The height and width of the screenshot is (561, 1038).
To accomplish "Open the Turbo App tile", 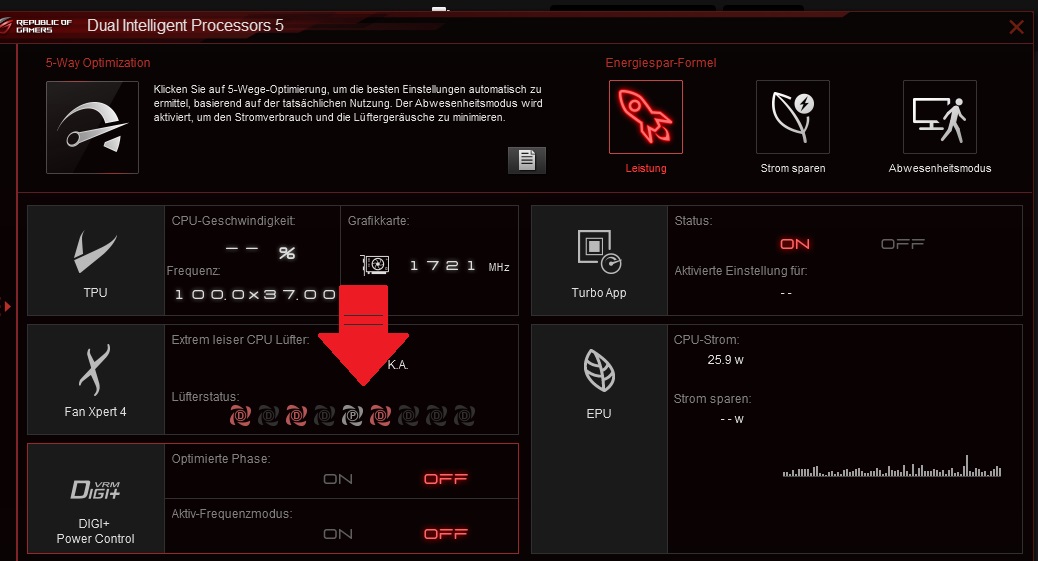I will (599, 260).
